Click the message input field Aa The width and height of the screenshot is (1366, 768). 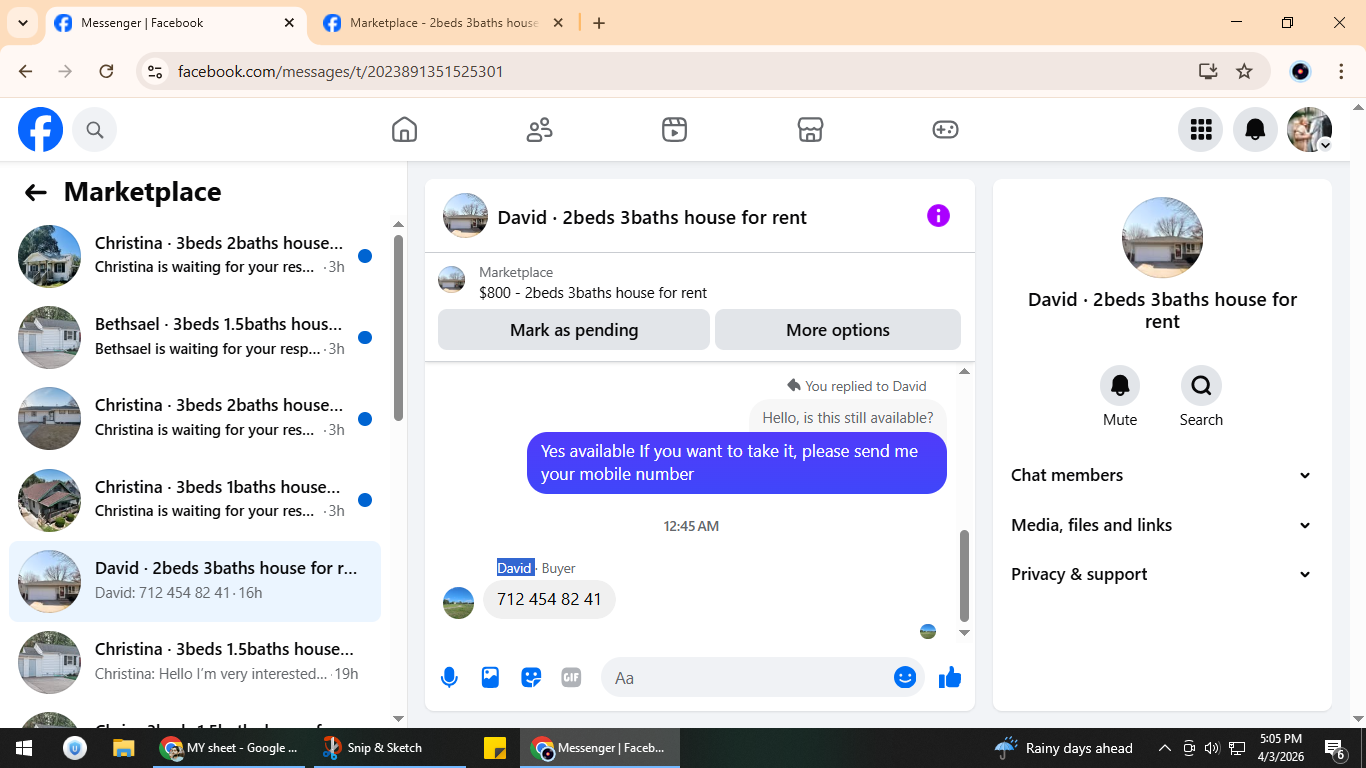click(745, 678)
